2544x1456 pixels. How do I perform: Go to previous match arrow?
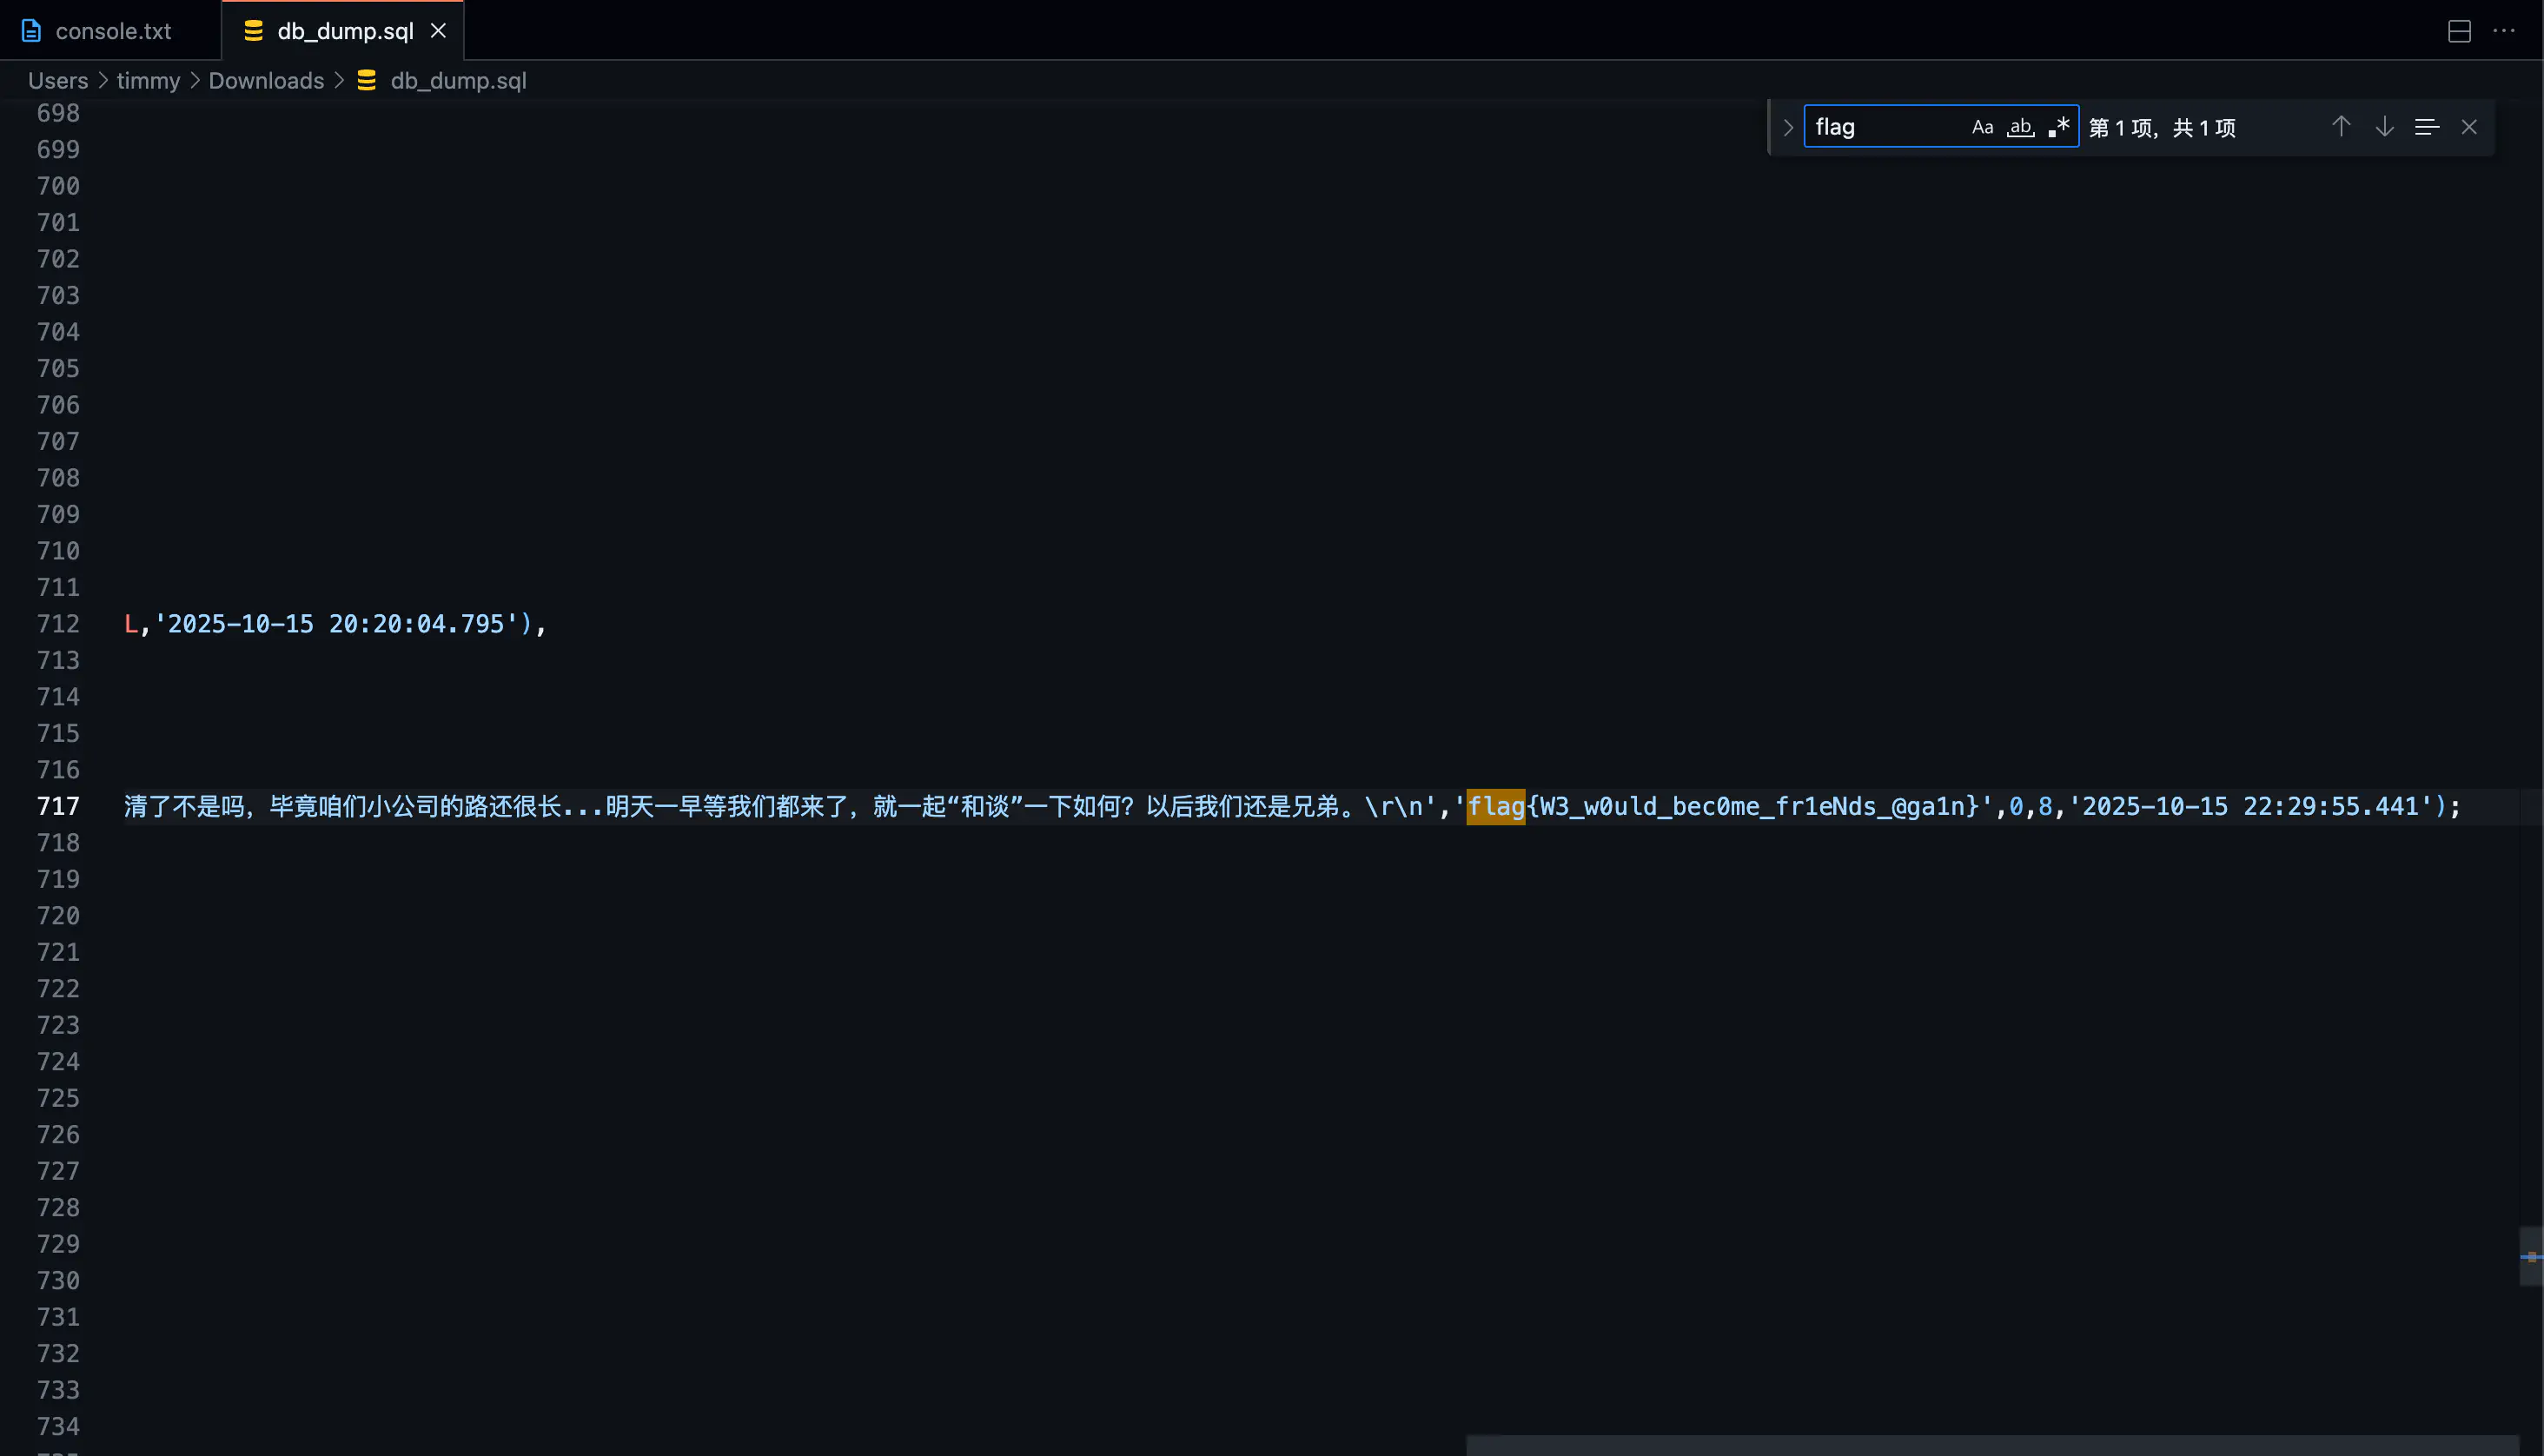2341,127
